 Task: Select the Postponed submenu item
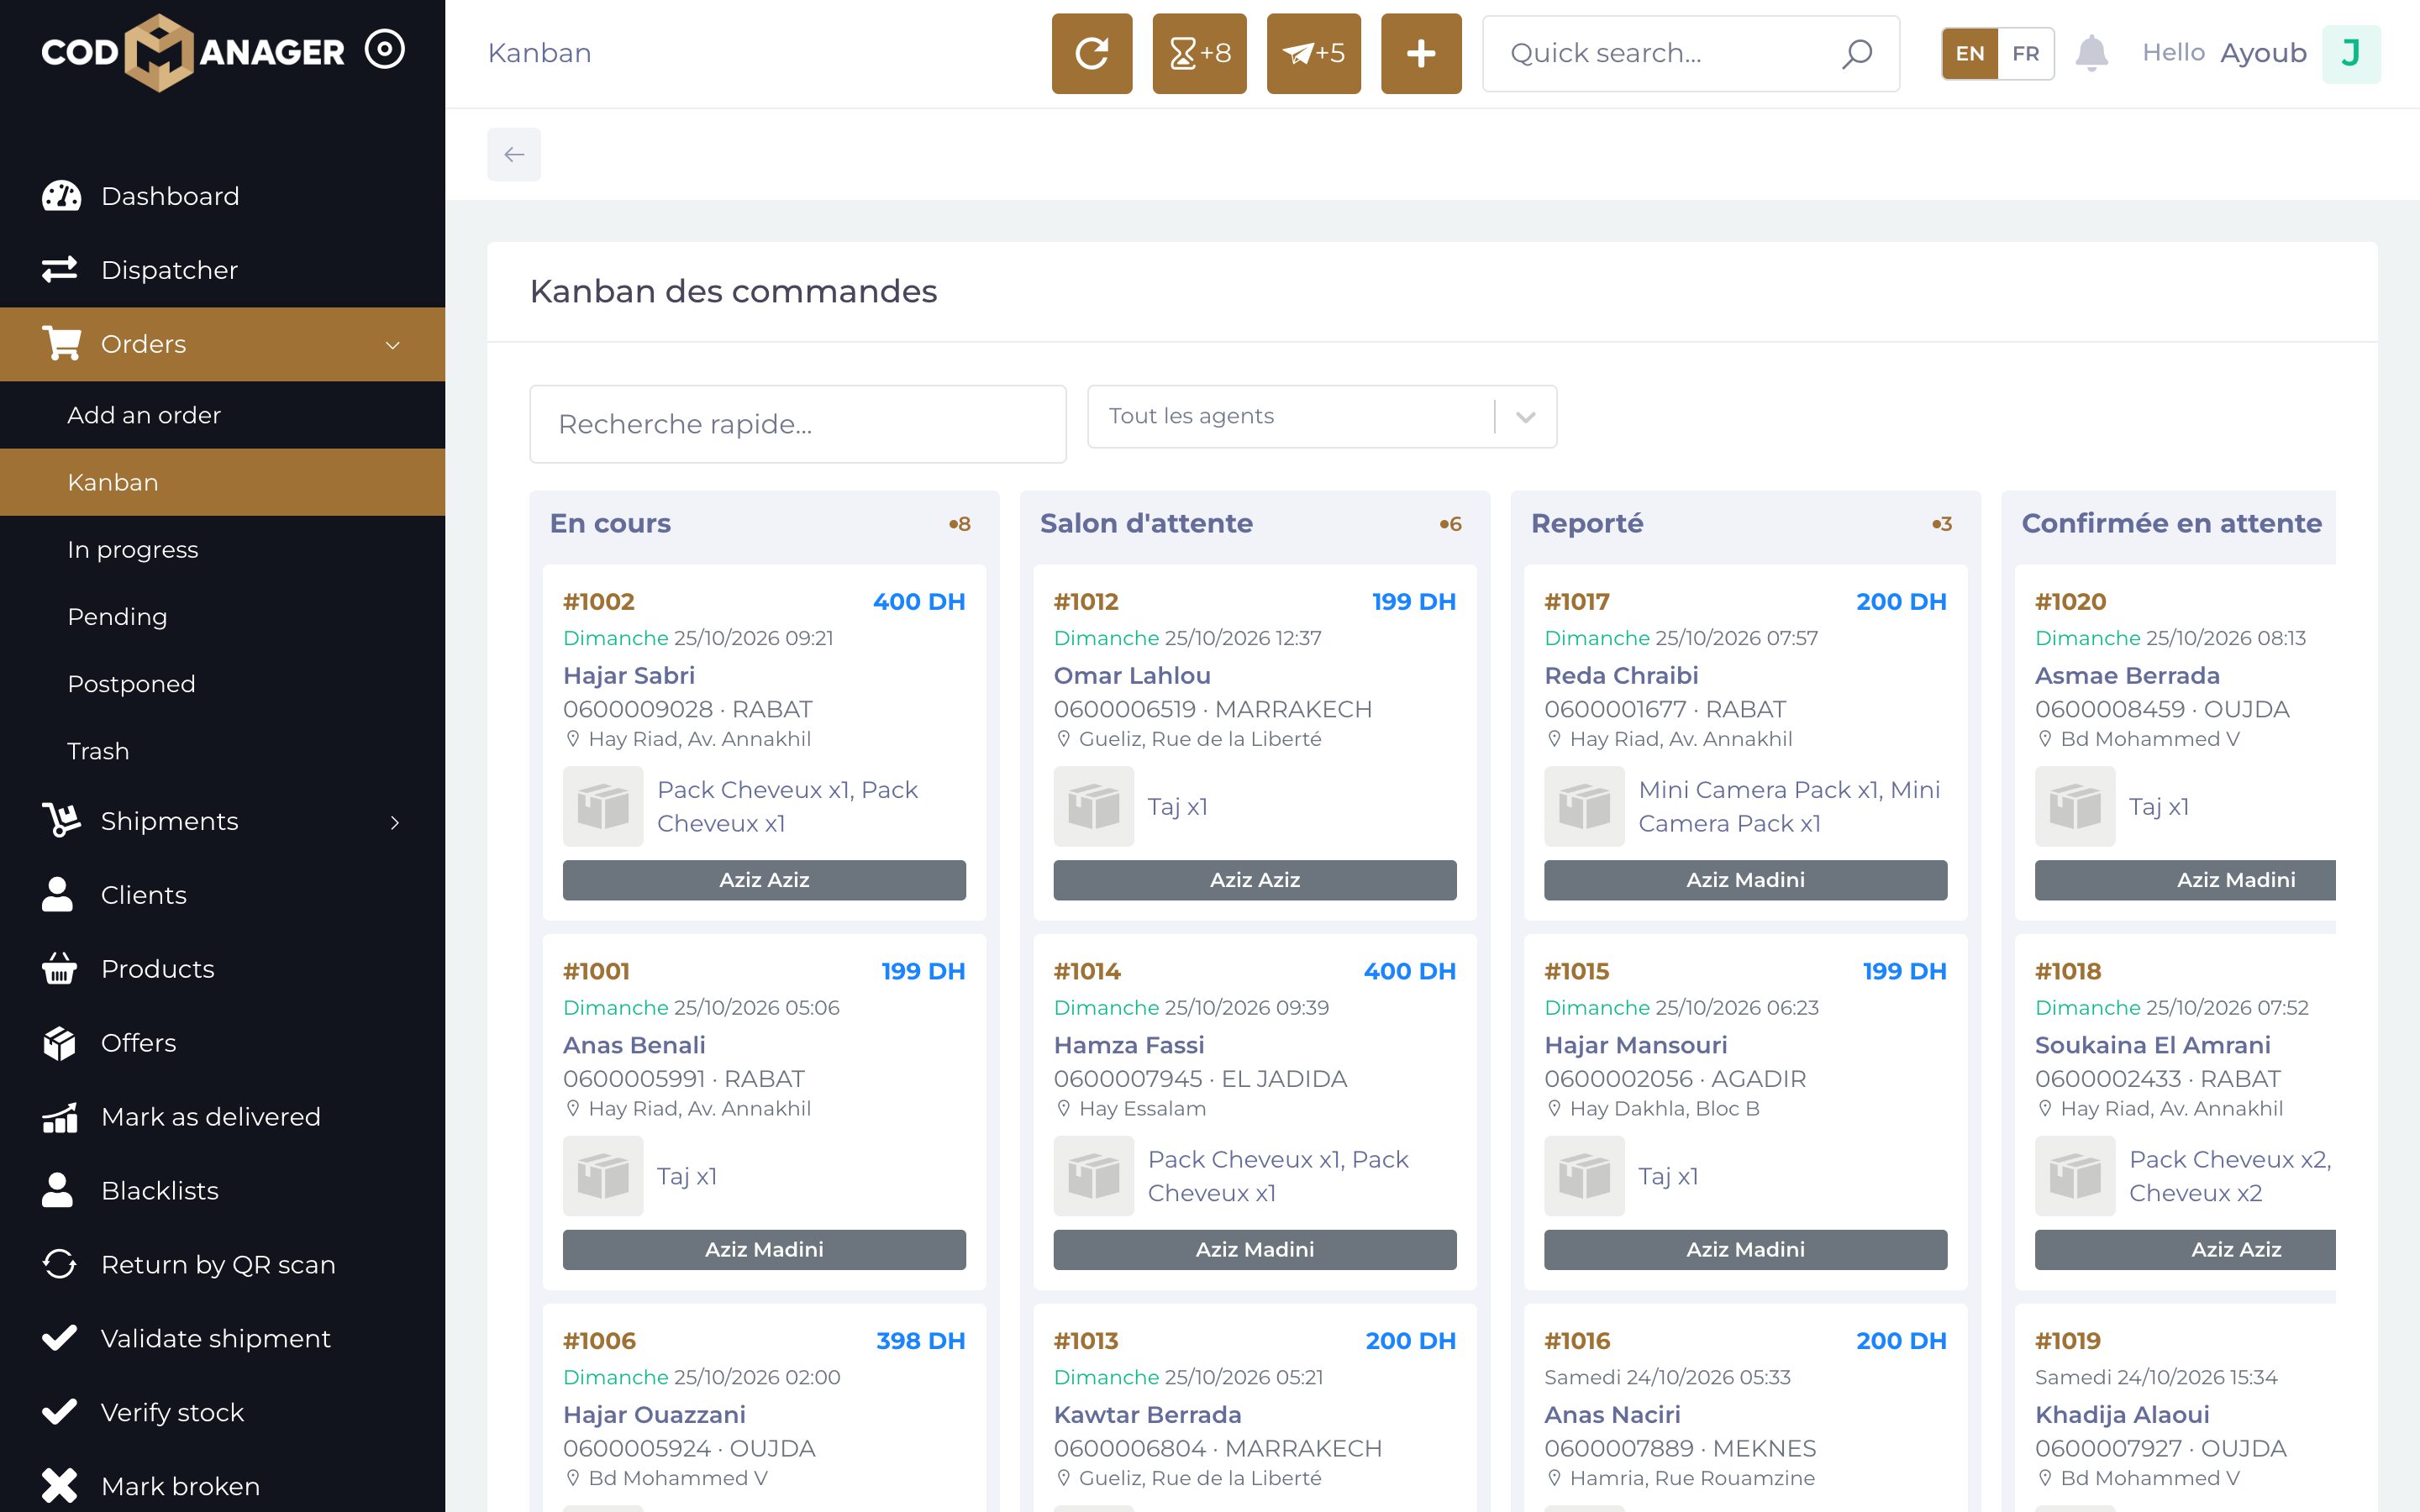coord(222,684)
